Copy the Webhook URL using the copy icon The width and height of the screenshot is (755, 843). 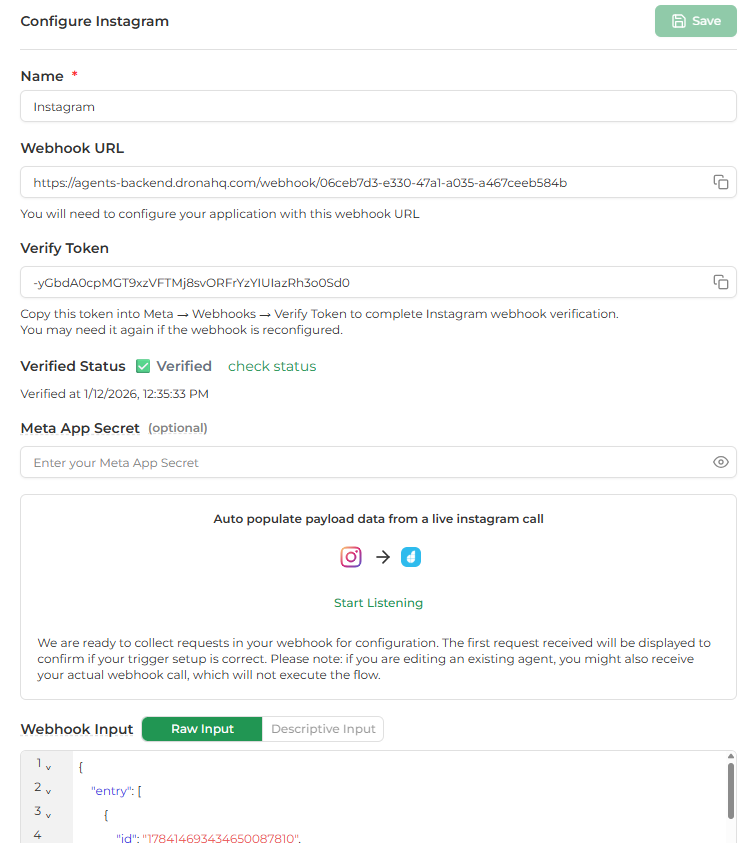click(x=721, y=182)
